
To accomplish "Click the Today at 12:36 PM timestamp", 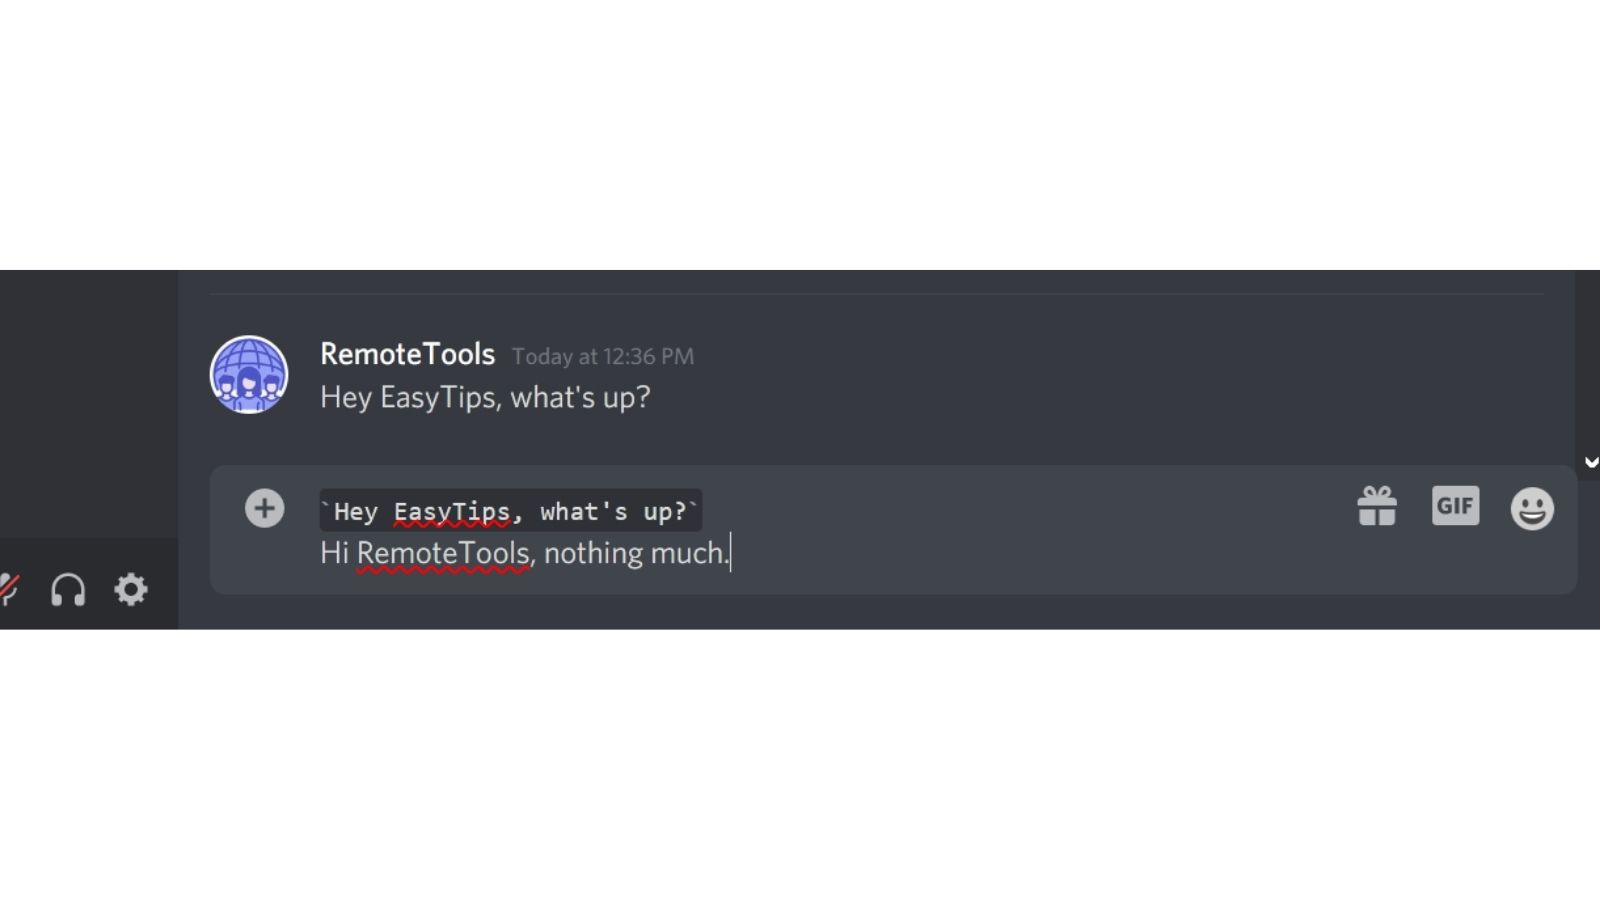I will coord(603,357).
